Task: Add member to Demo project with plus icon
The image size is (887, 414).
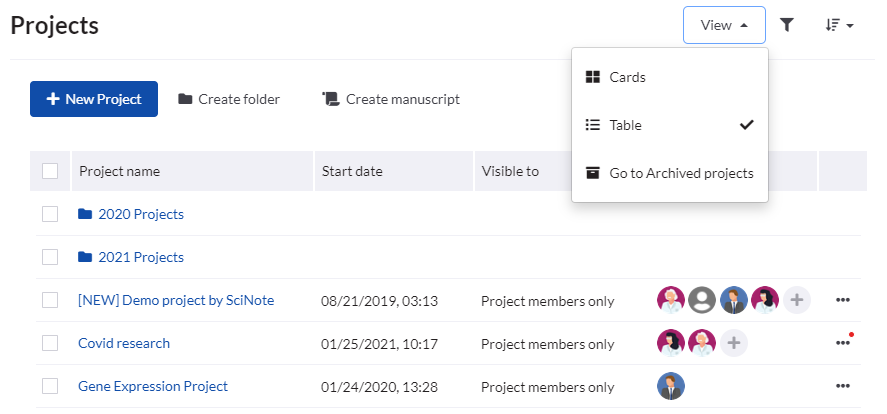Action: pyautogui.click(x=796, y=299)
